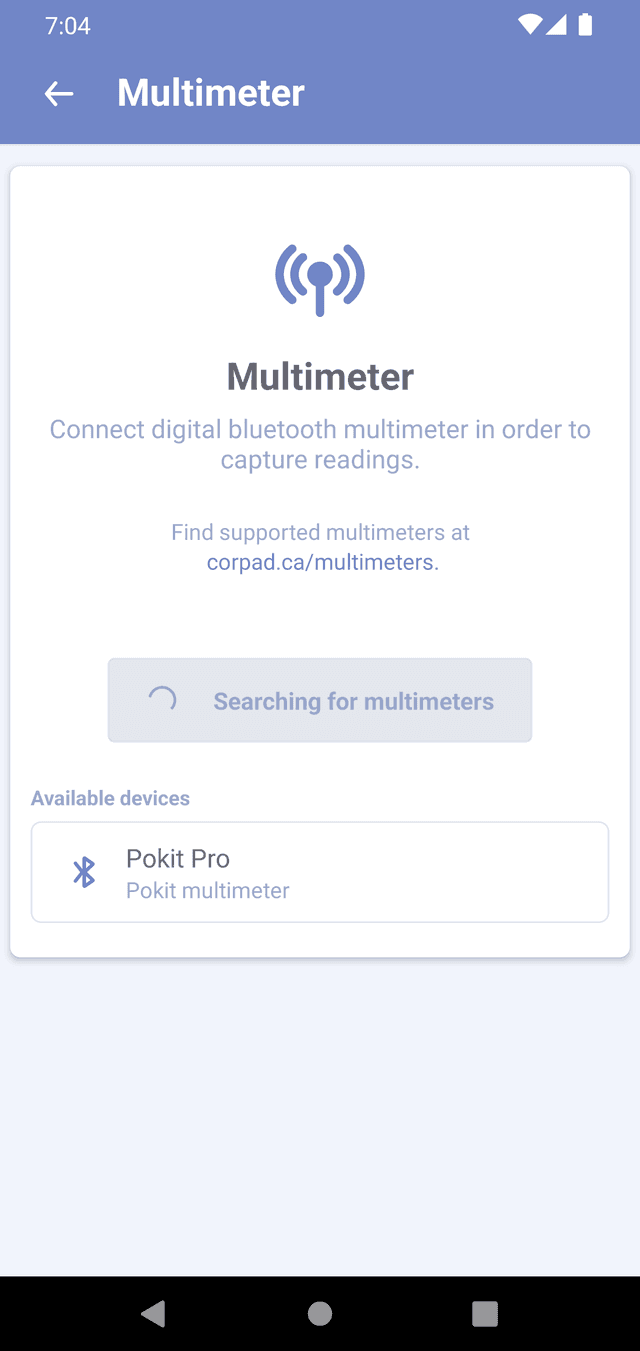
Task: Click the loading spinner icon
Action: click(x=162, y=700)
